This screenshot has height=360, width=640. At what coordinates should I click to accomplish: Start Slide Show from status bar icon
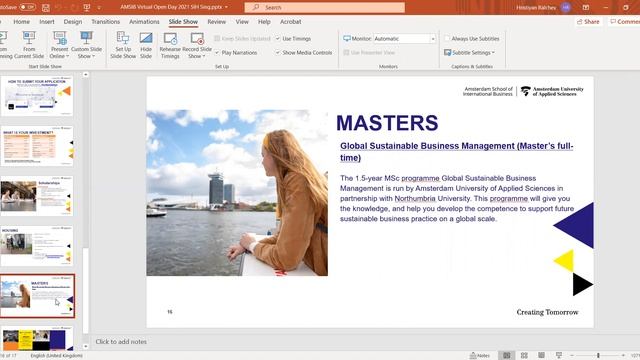(x=559, y=356)
